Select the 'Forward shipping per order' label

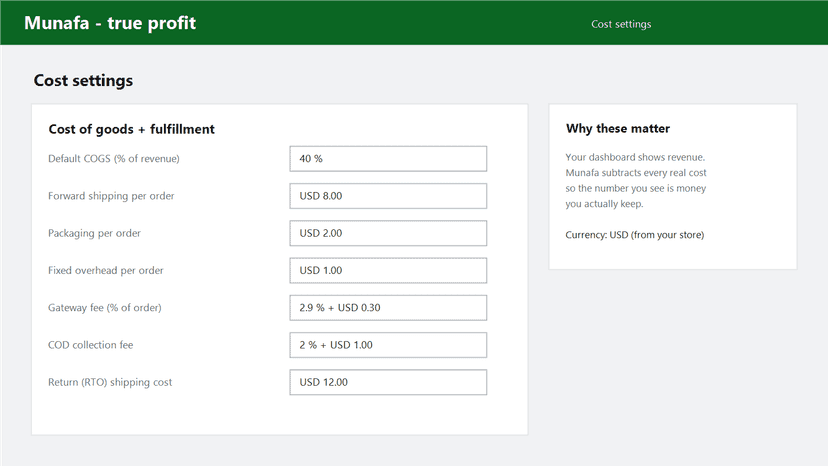(111, 196)
